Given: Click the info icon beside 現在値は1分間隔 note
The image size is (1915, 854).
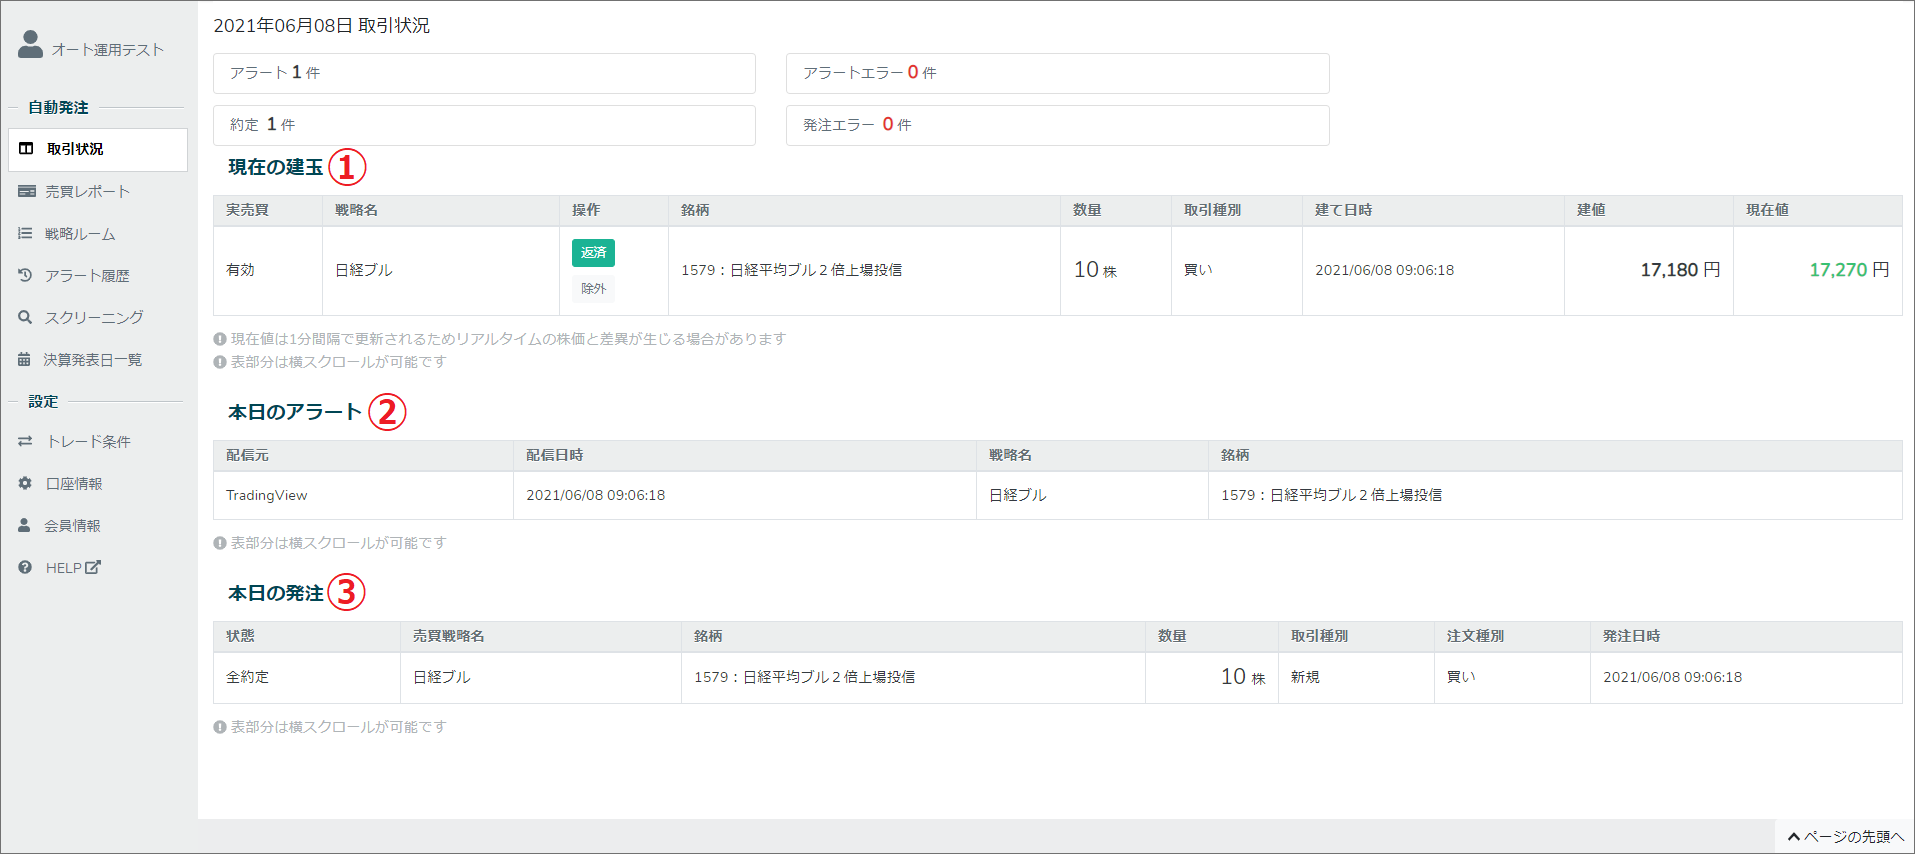Looking at the screenshot, I should tap(220, 339).
